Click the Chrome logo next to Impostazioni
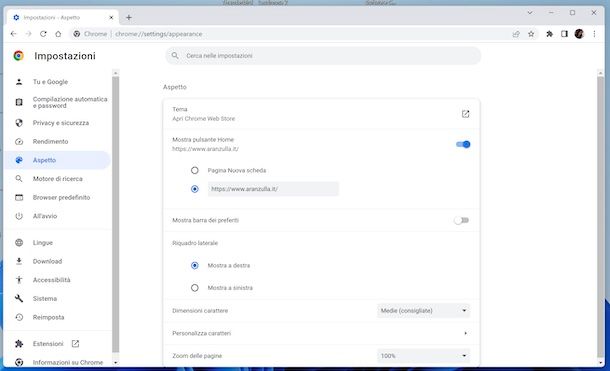The height and width of the screenshot is (371, 610). 18,56
